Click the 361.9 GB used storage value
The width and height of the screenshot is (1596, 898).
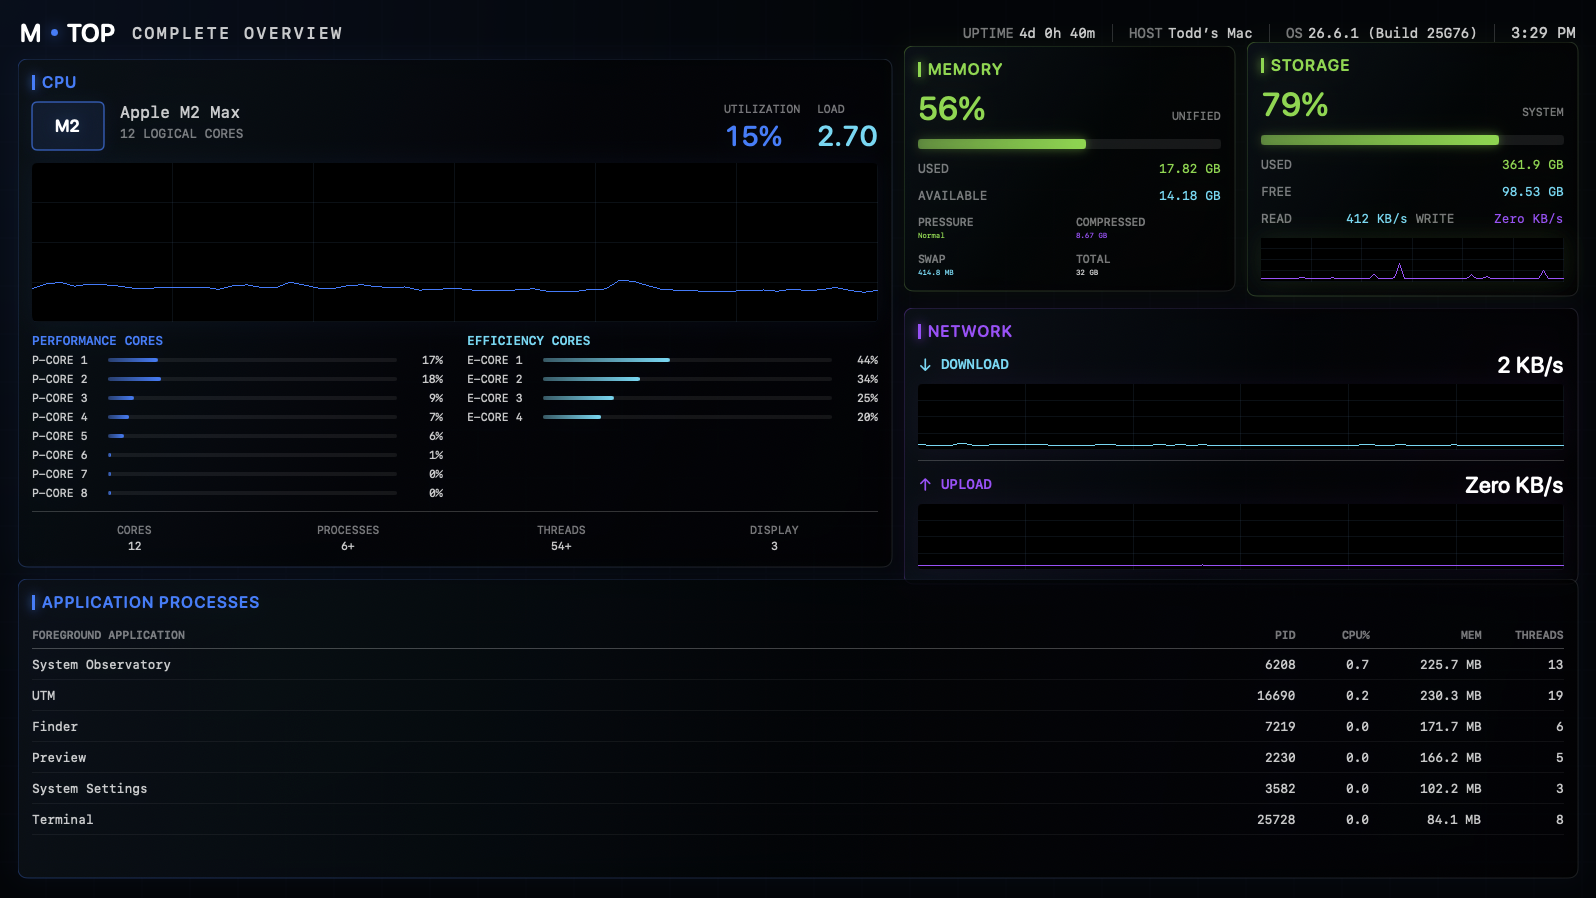(x=1532, y=165)
